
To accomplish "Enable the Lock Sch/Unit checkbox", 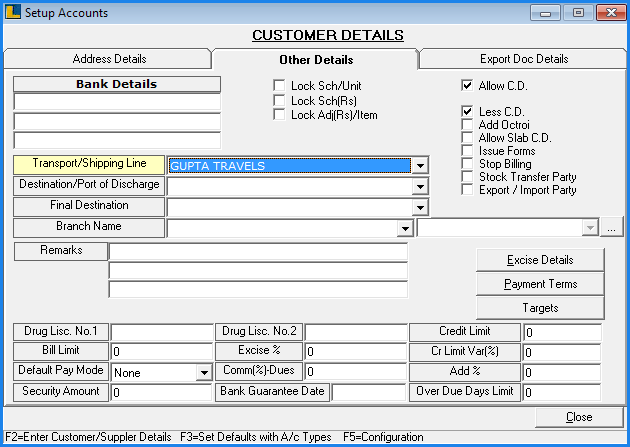I will pyautogui.click(x=280, y=86).
